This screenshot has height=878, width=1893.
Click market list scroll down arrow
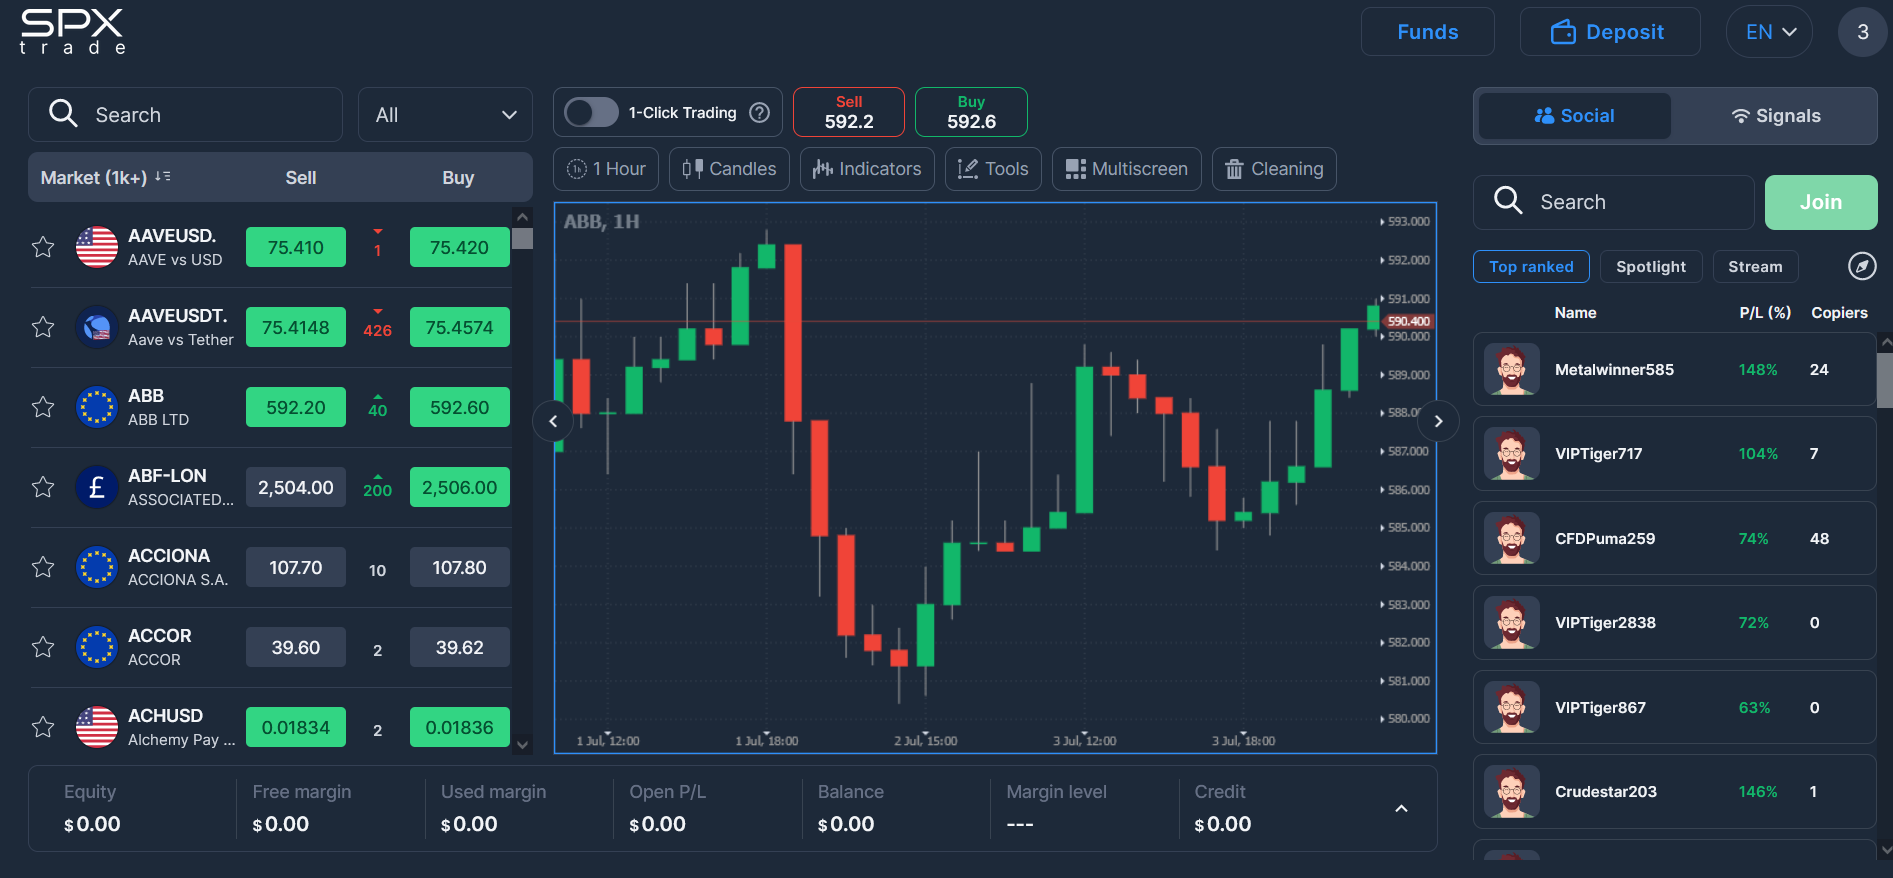523,744
